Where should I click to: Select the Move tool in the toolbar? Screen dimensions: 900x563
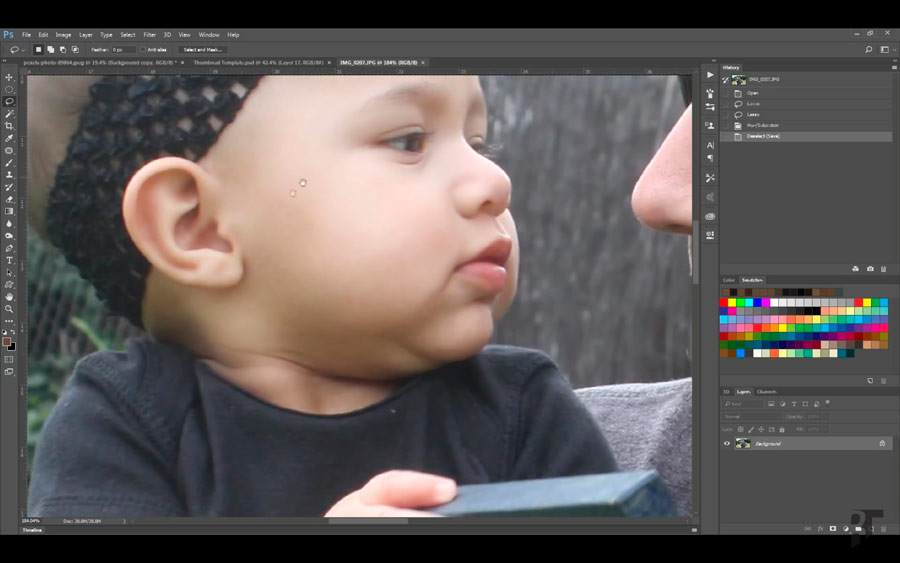tap(9, 77)
